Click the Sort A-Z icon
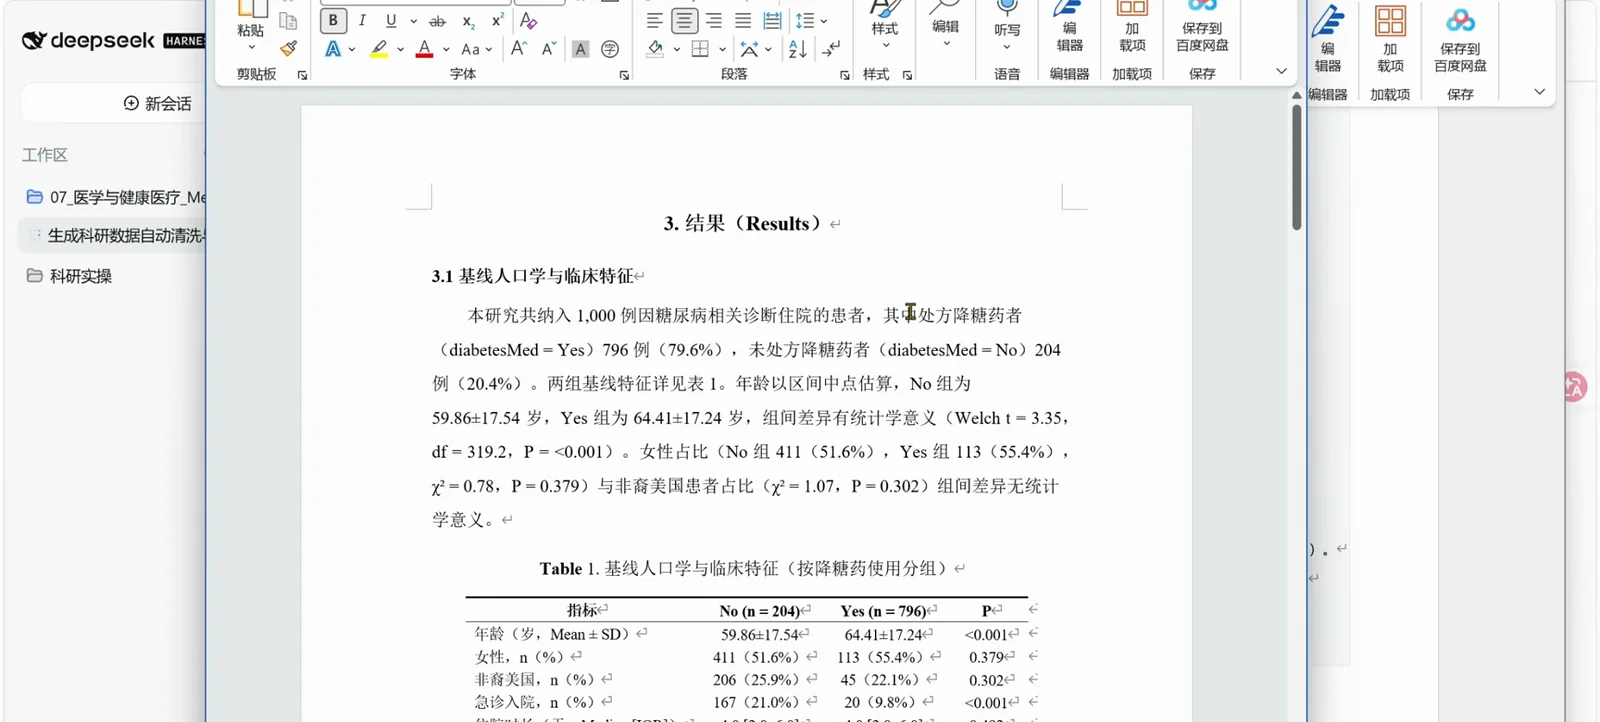 (x=798, y=49)
